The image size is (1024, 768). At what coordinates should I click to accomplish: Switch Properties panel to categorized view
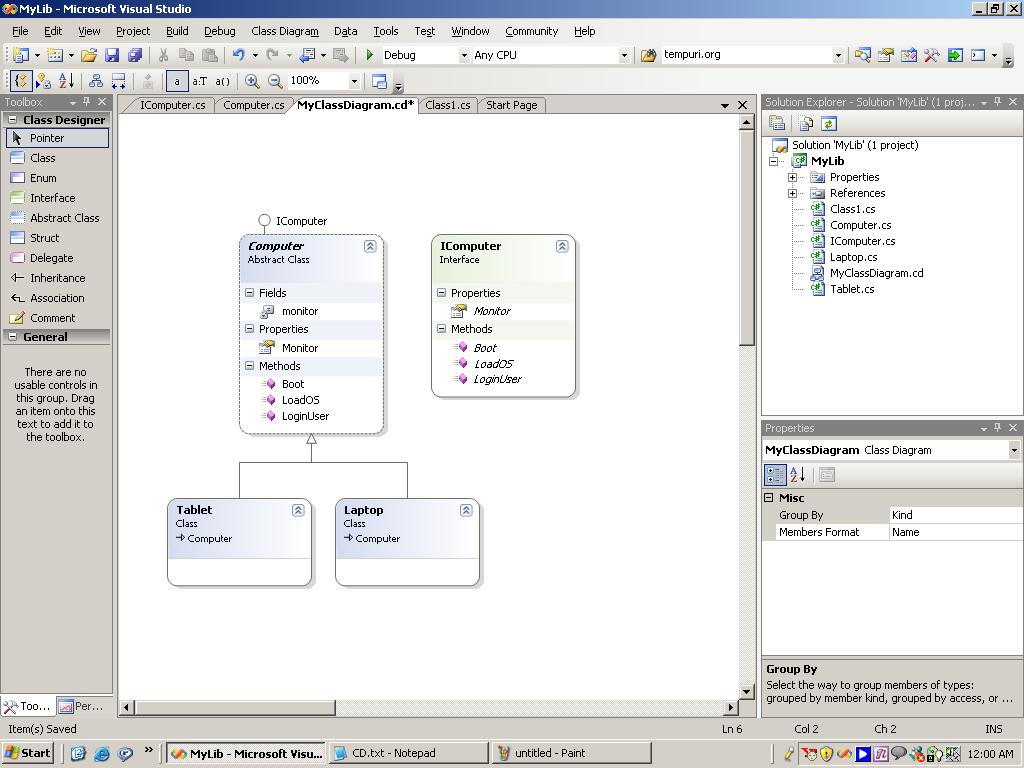click(x=775, y=475)
